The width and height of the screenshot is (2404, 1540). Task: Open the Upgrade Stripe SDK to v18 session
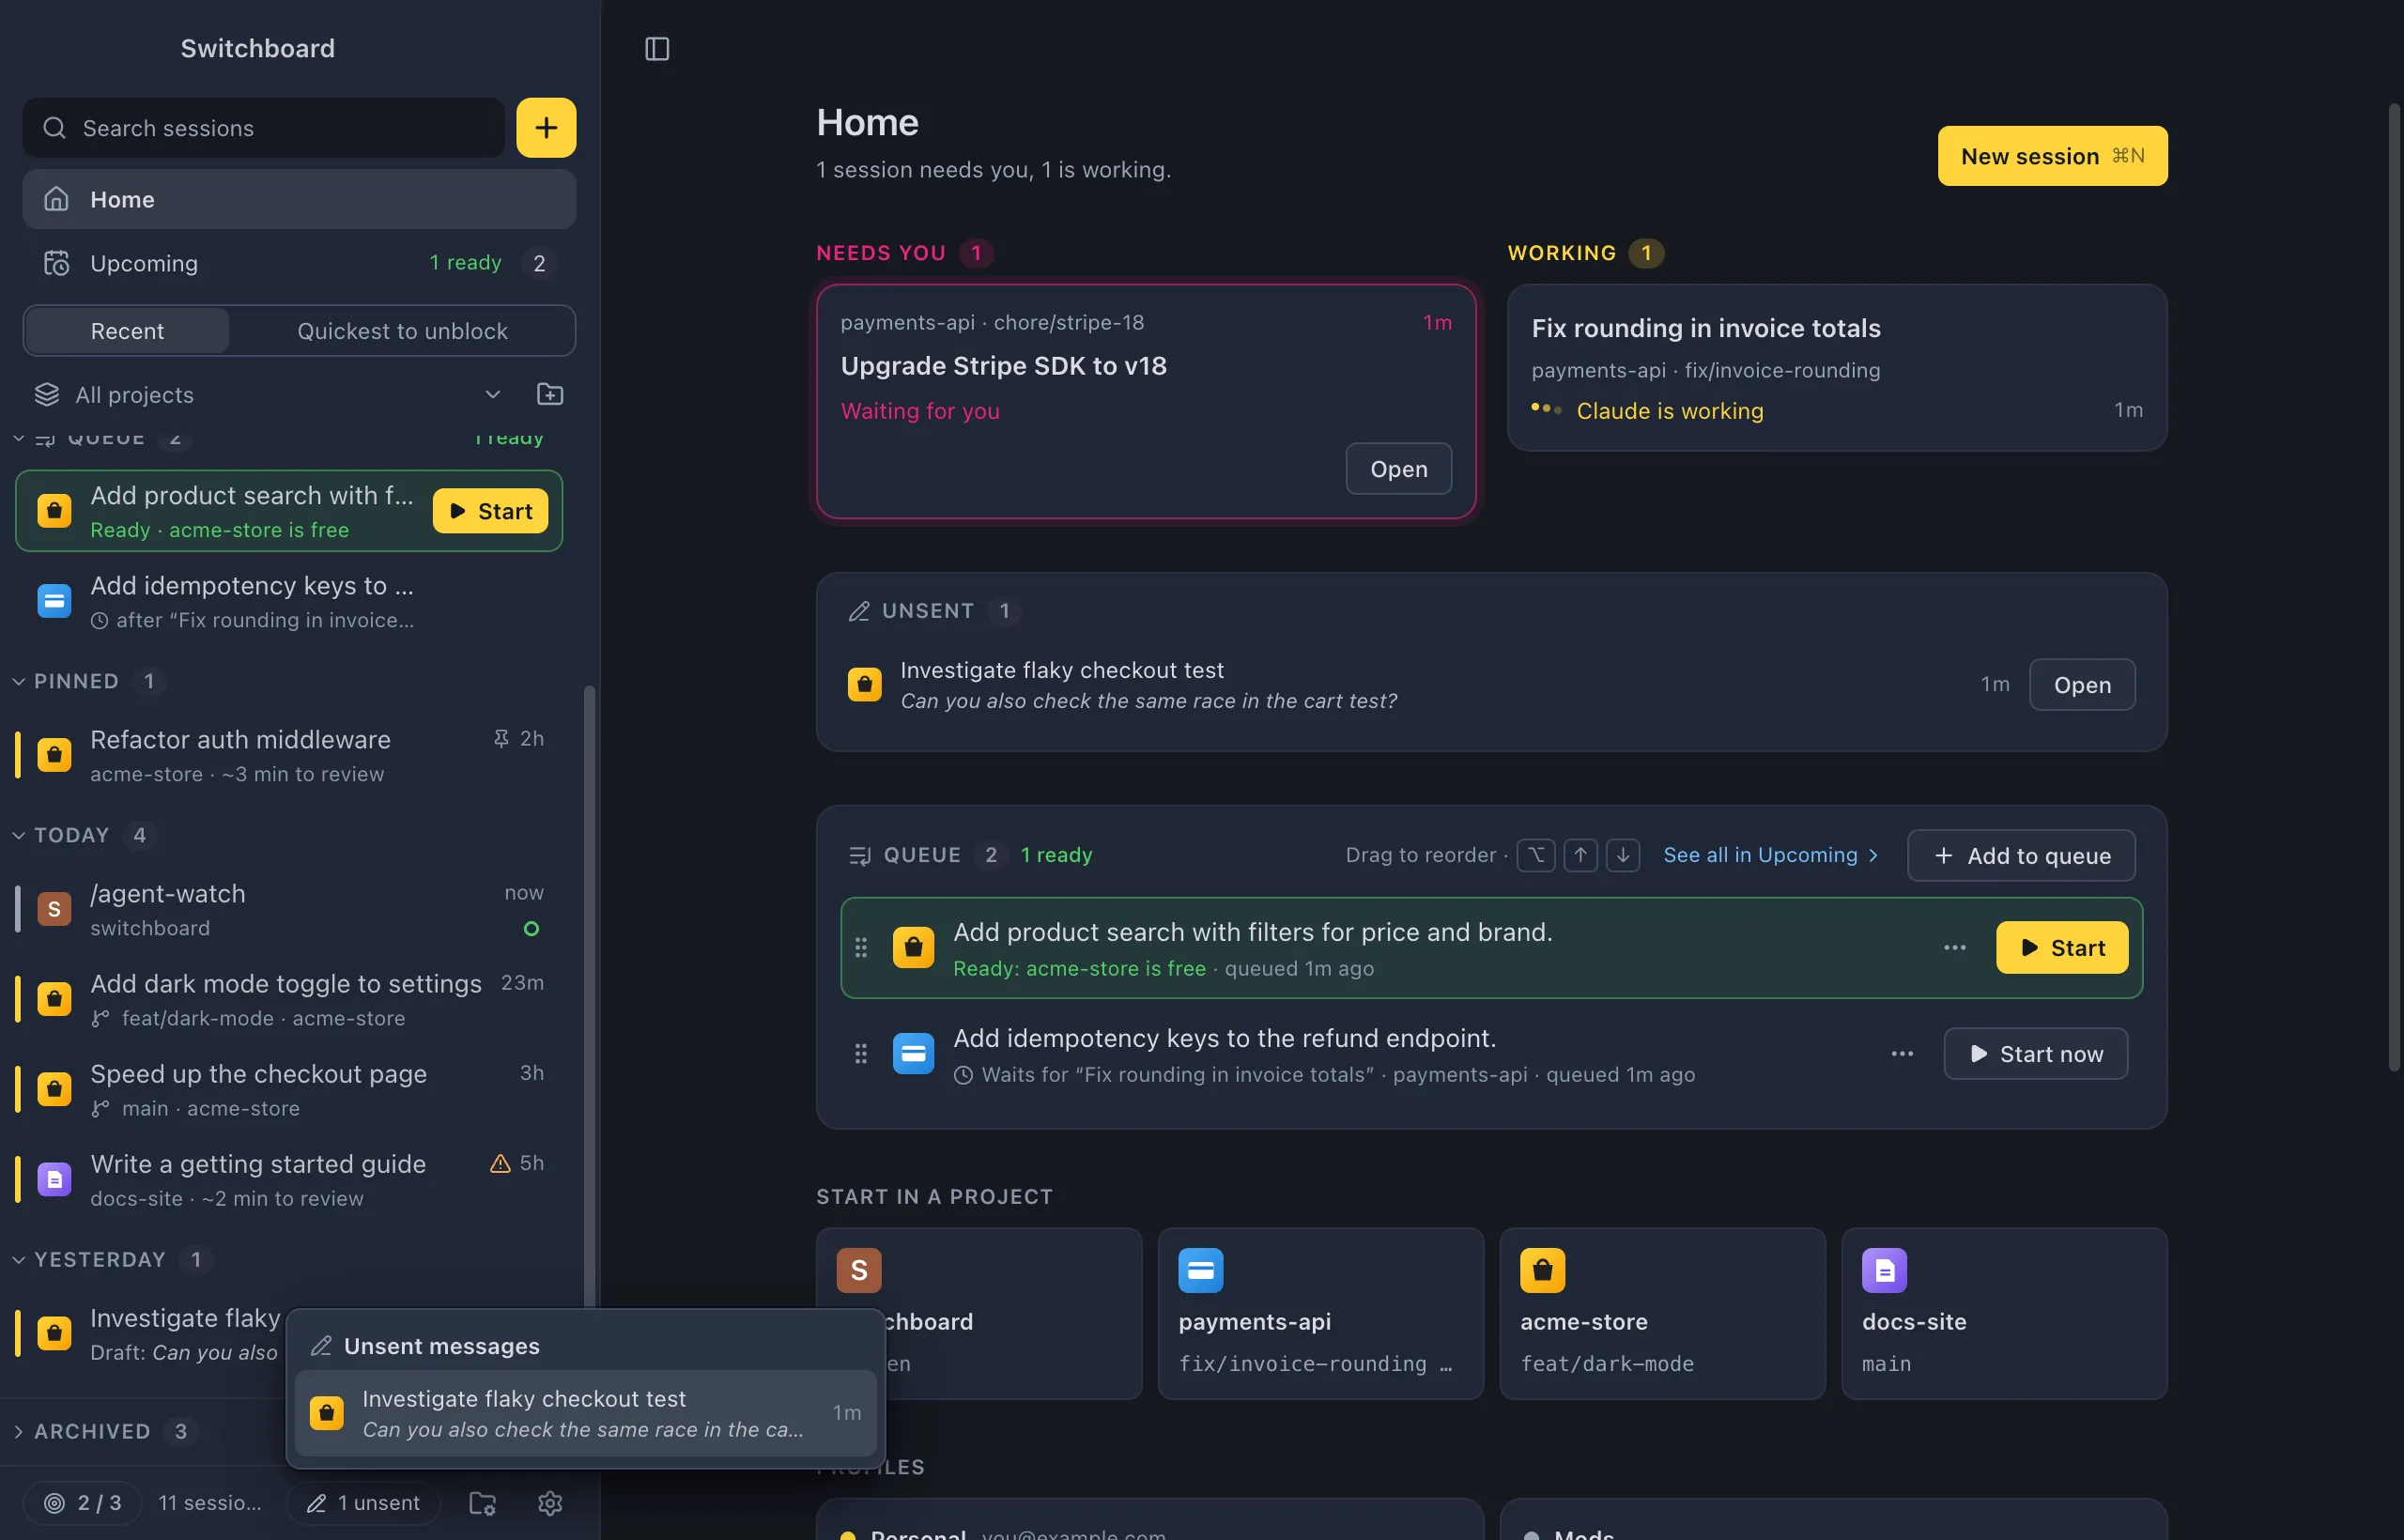1146,401
